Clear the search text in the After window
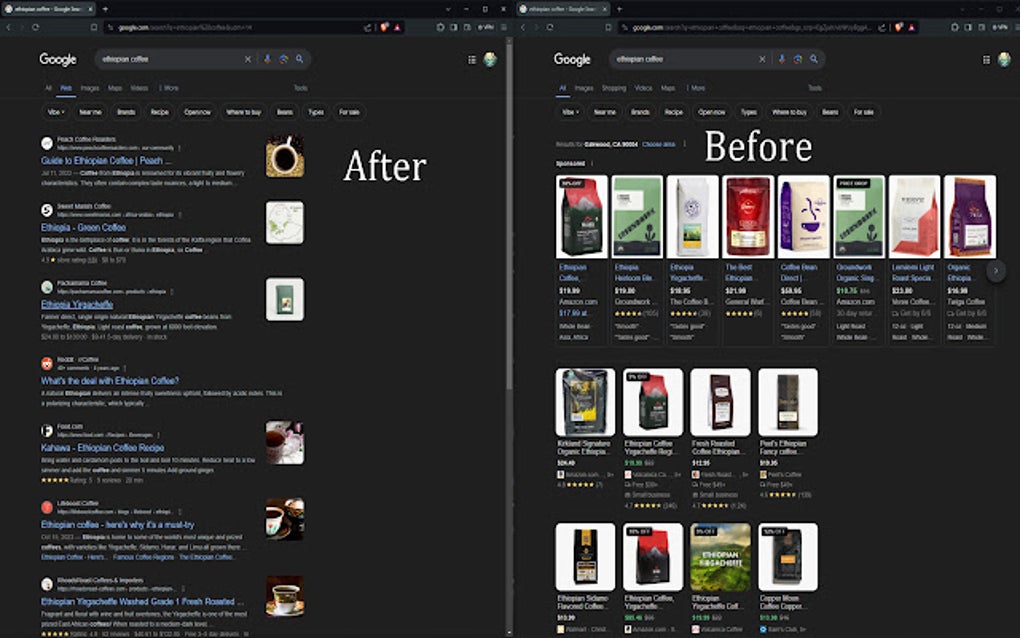The height and width of the screenshot is (638, 1020). (x=248, y=59)
